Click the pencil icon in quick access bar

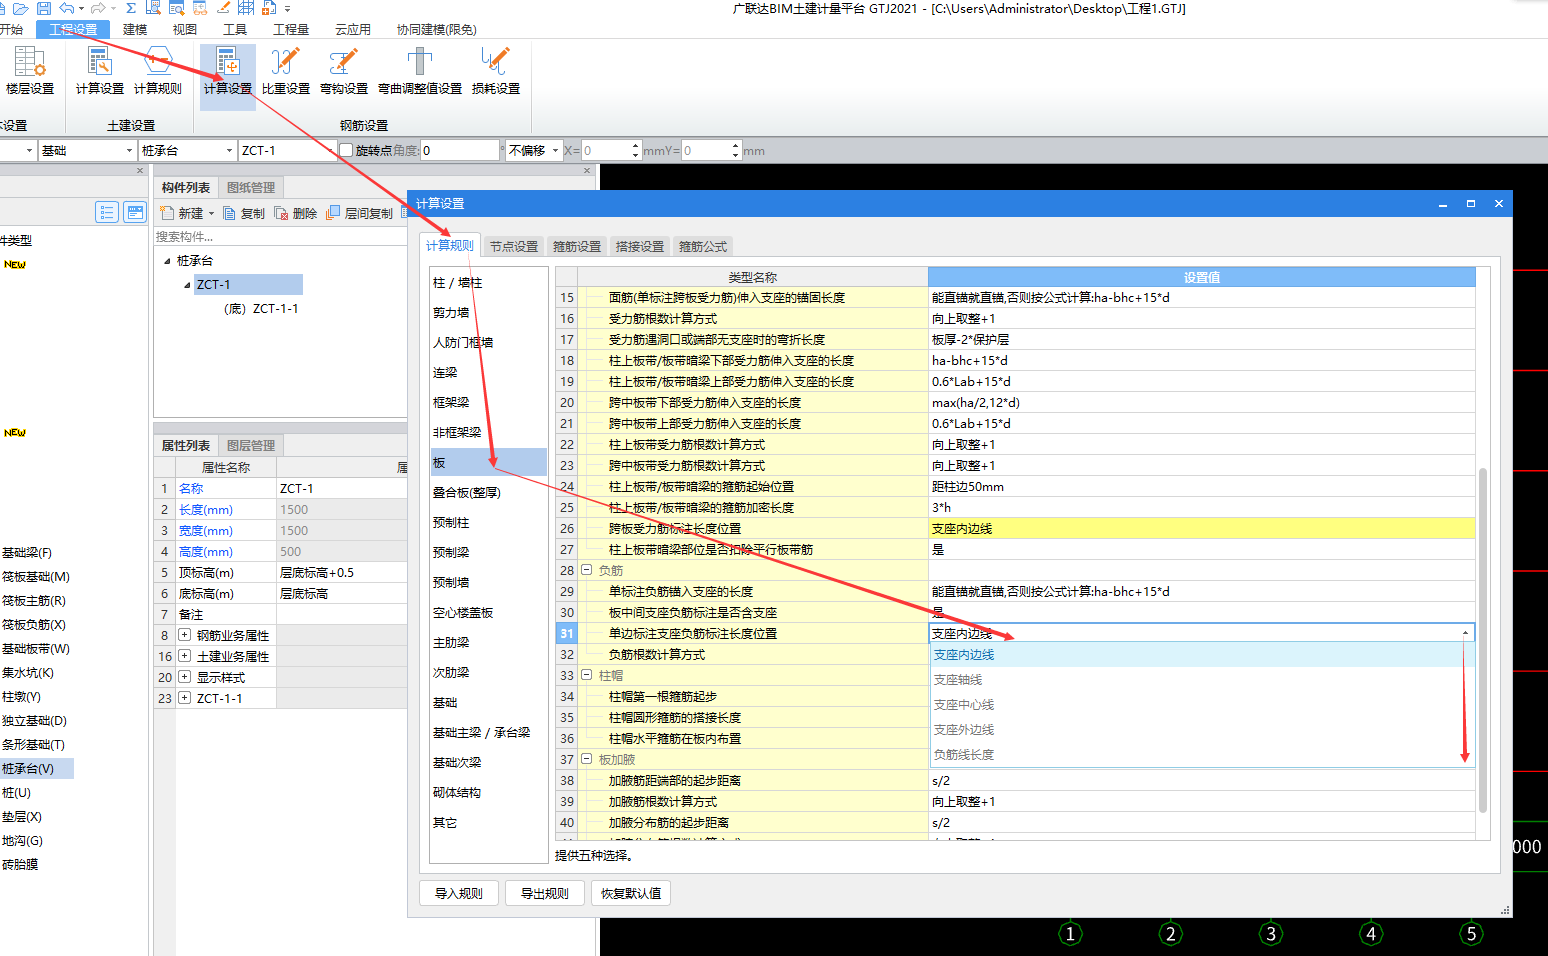(223, 8)
